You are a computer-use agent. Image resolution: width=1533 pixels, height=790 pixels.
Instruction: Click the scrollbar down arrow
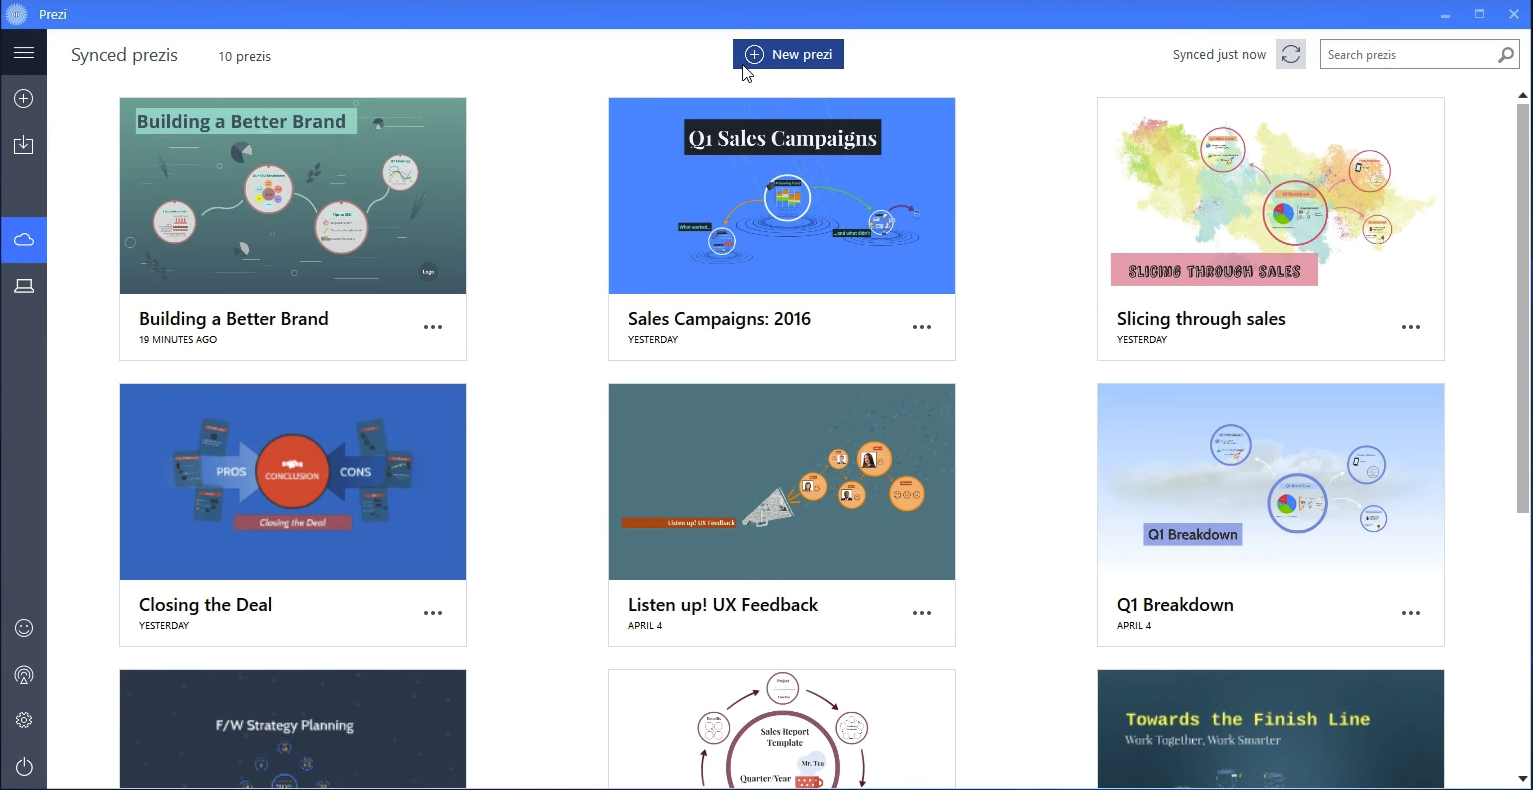click(x=1523, y=778)
